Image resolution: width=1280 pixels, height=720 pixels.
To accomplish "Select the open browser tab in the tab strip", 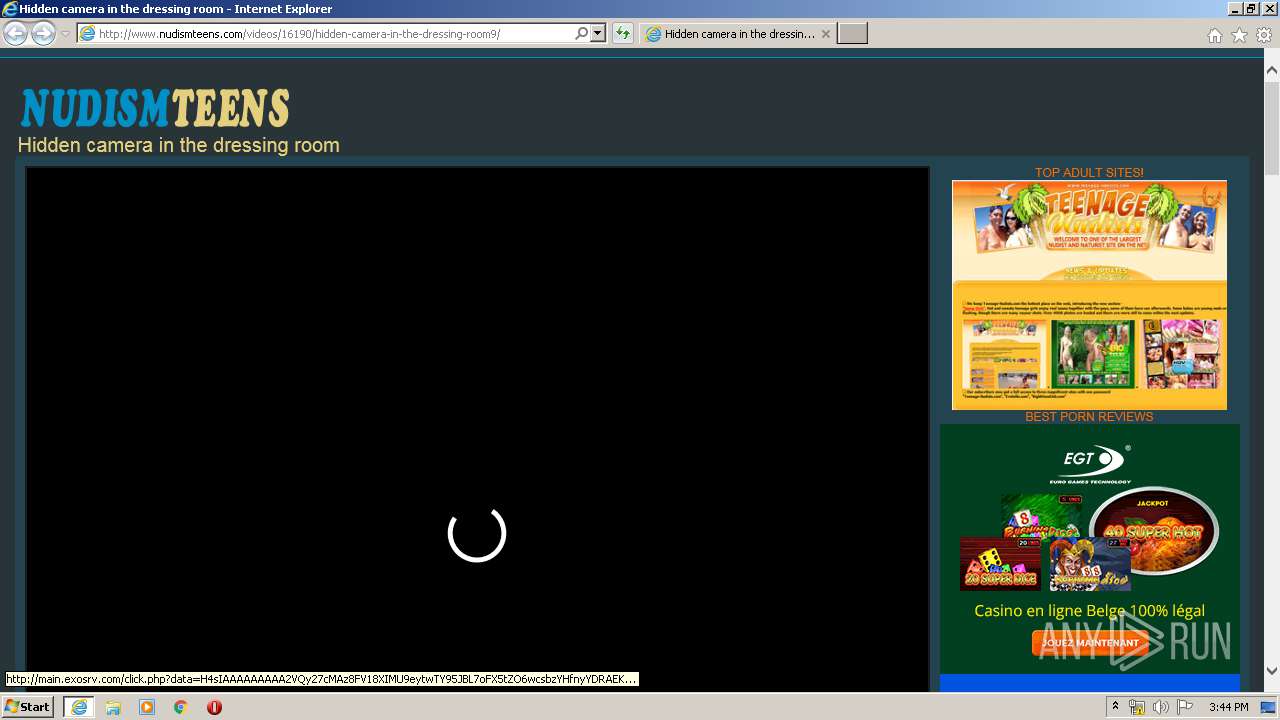I will (x=738, y=34).
